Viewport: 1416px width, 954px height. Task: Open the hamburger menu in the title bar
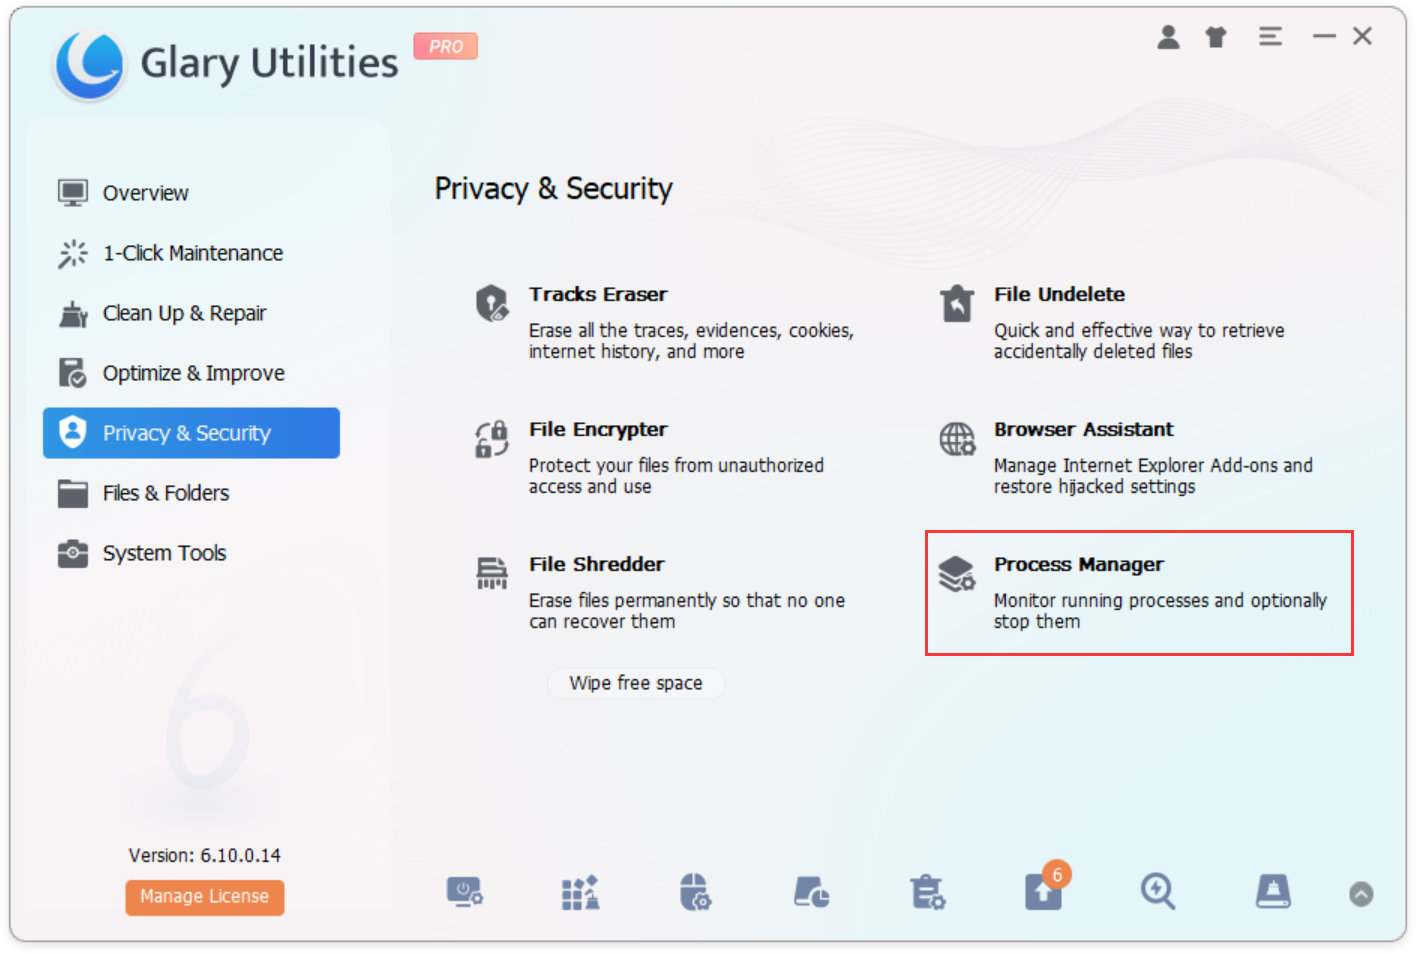coord(1270,36)
